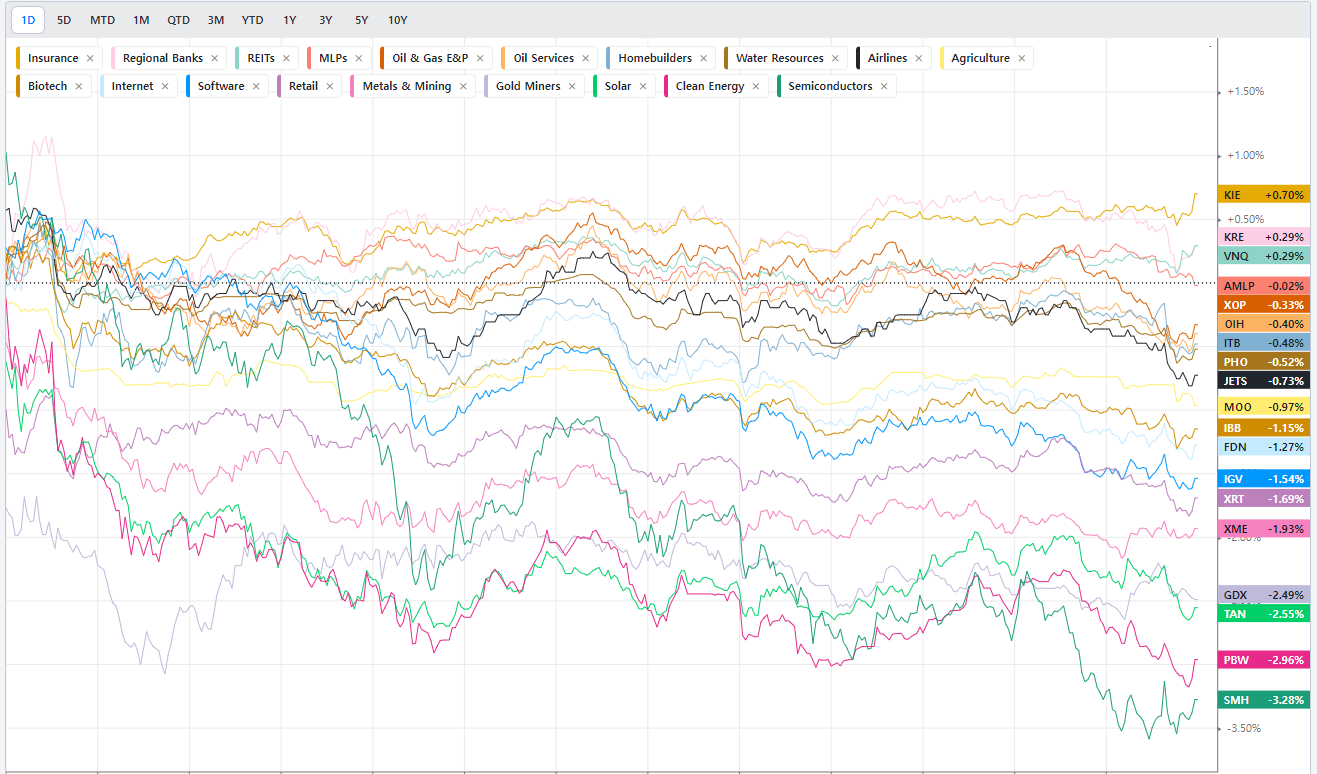The image size is (1317, 774).
Task: Delete the Gold Miners chip
Action: pyautogui.click(x=572, y=86)
